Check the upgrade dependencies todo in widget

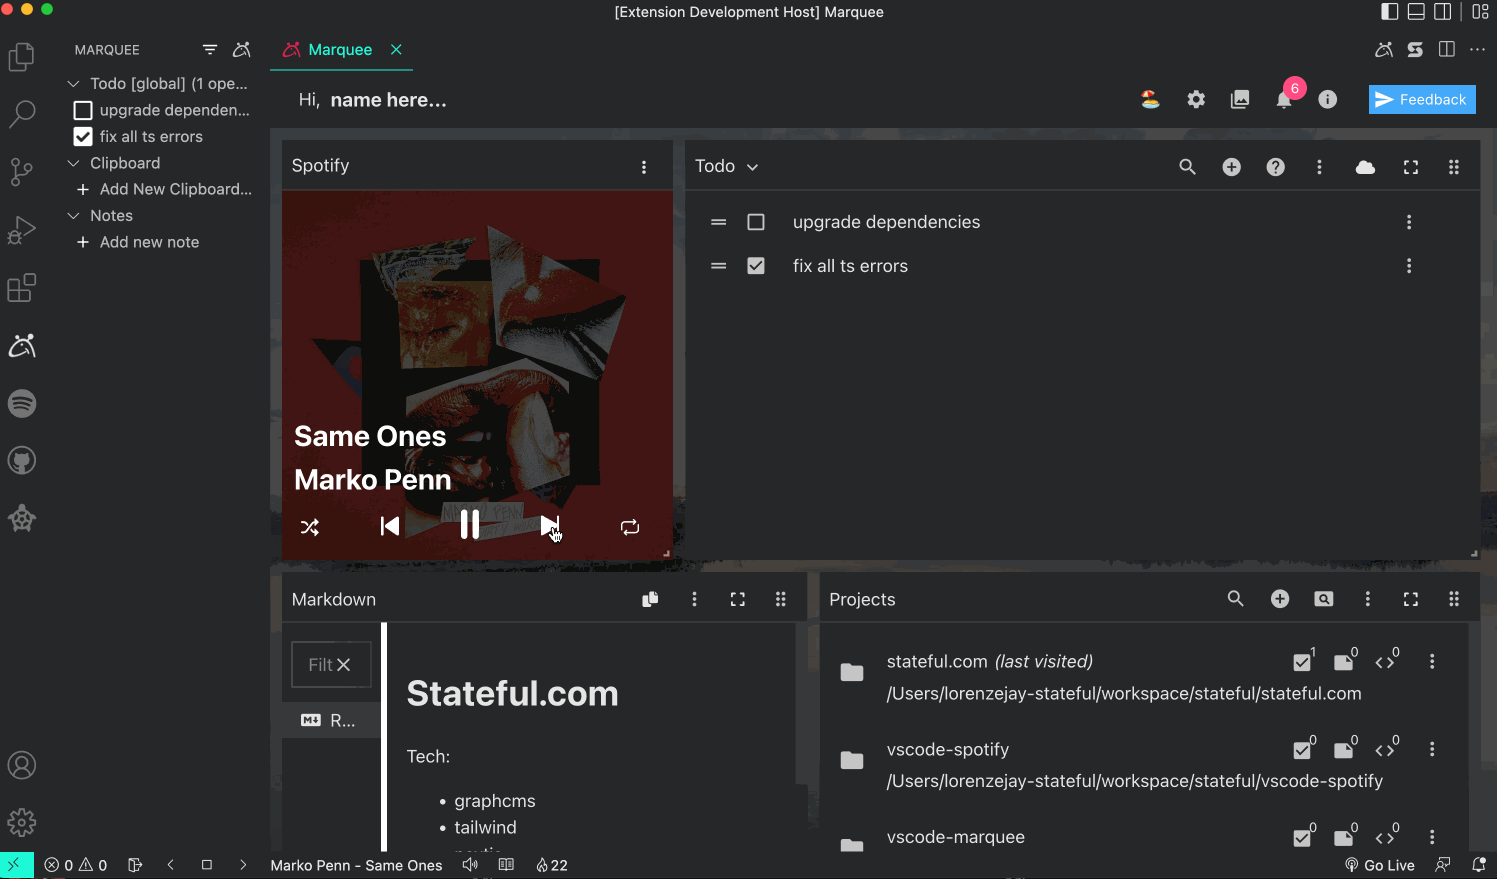pos(756,222)
